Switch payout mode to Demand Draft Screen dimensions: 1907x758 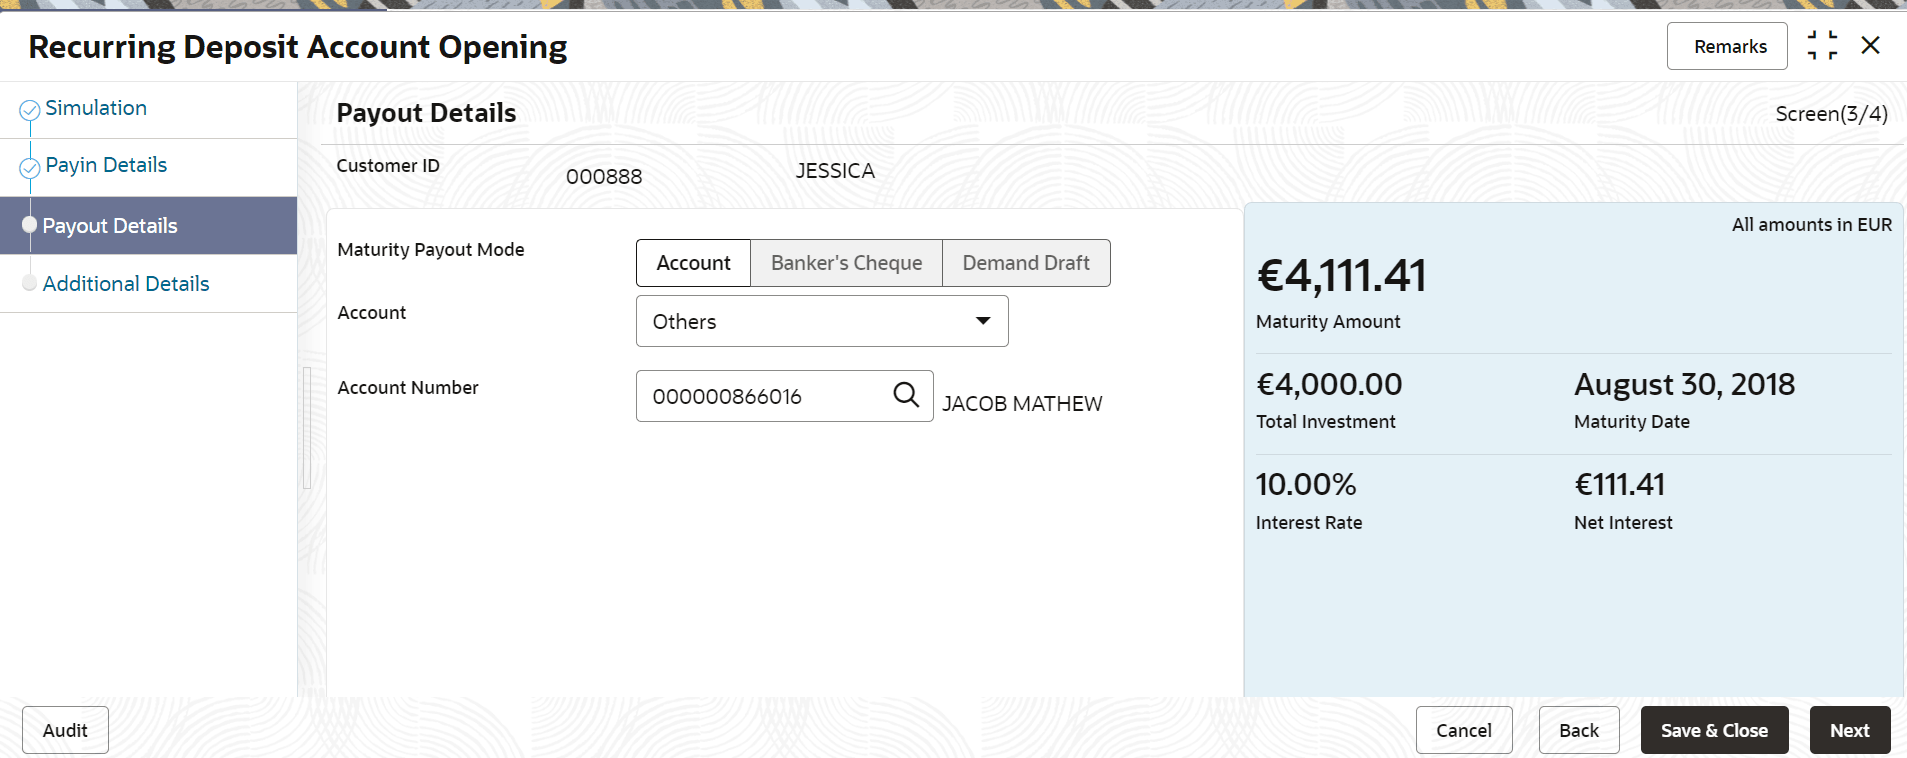pos(1026,263)
